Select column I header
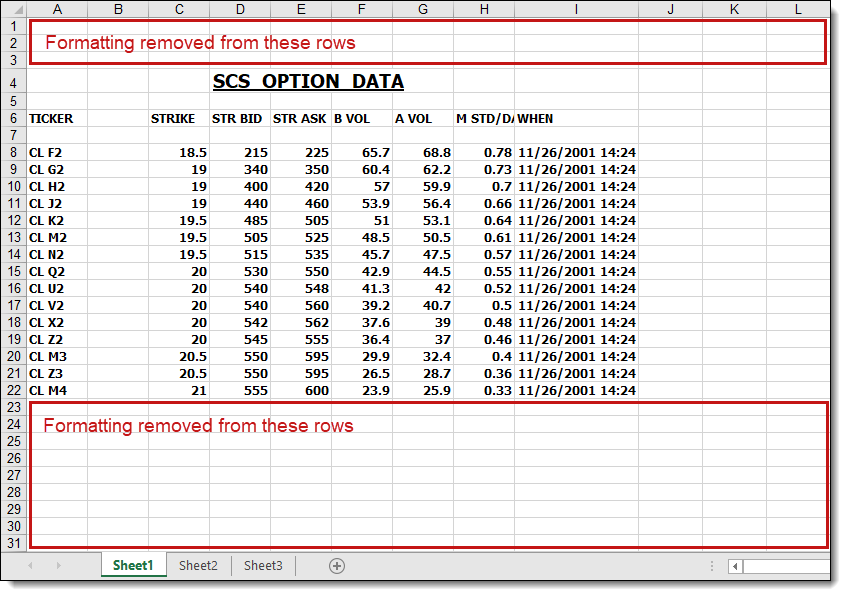 tap(576, 9)
